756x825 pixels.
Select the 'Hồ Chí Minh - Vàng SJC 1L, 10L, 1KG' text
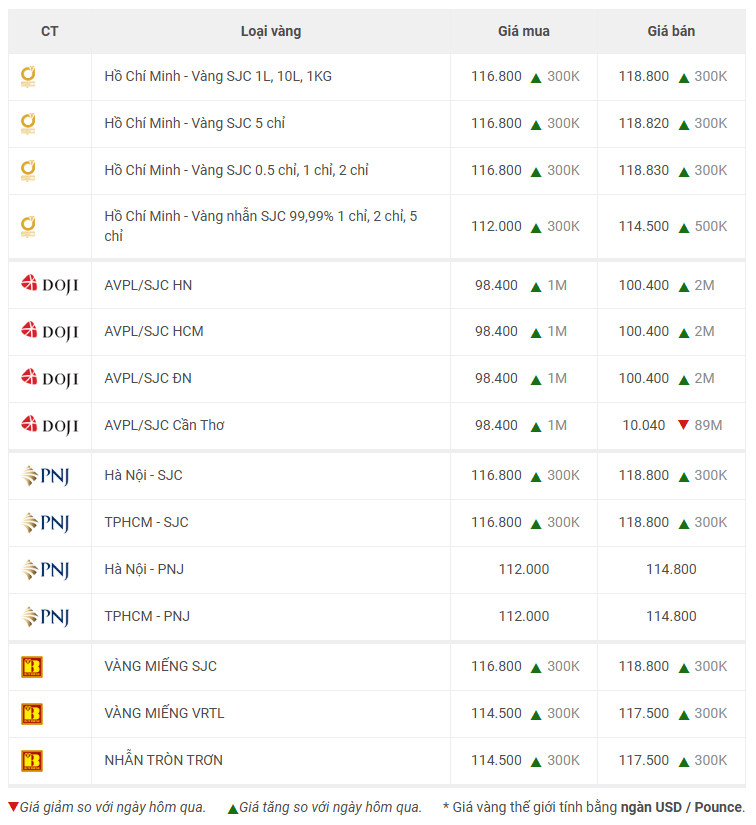pos(218,76)
